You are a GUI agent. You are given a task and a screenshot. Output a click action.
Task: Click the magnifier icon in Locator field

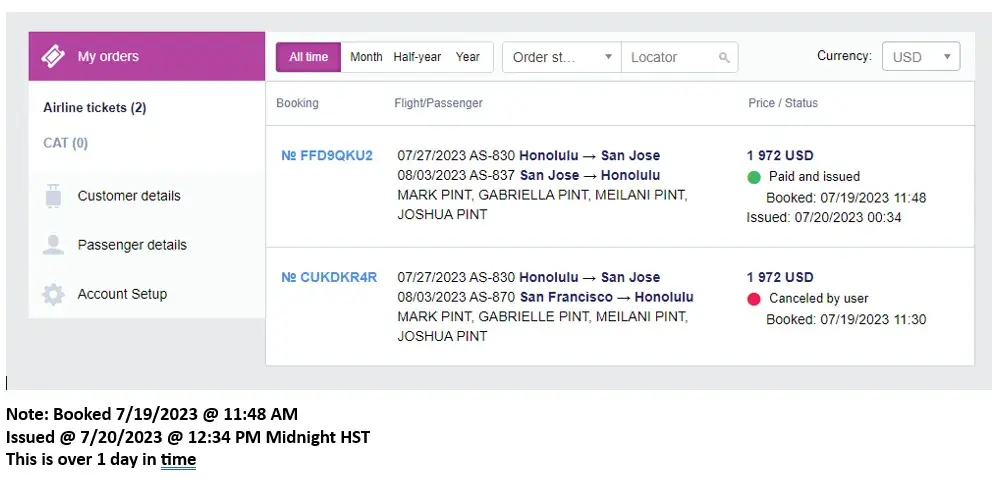tap(725, 58)
